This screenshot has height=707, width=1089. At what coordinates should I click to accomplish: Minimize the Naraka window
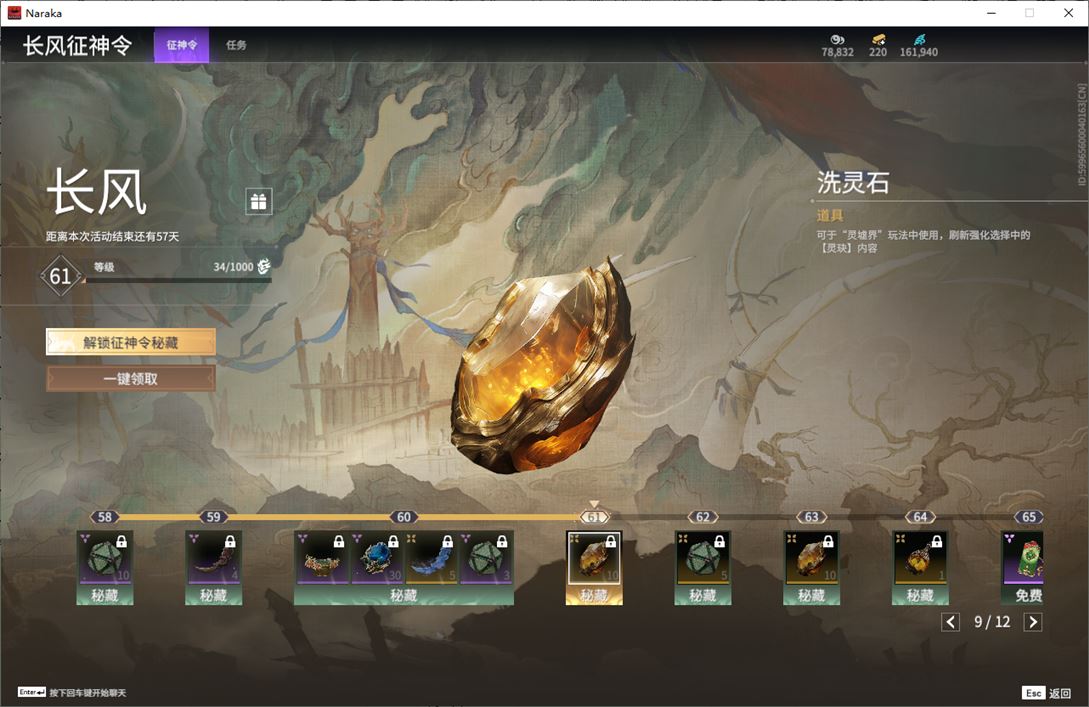[991, 13]
